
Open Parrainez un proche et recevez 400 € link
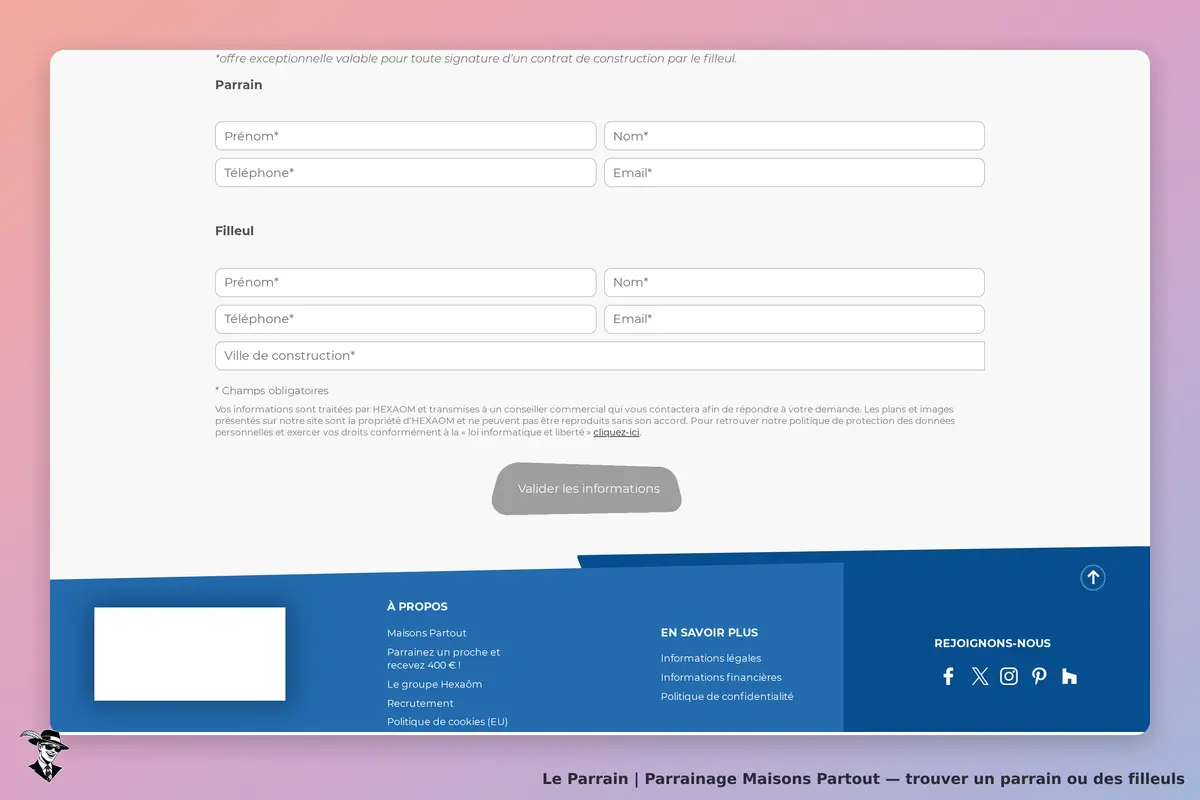(444, 658)
